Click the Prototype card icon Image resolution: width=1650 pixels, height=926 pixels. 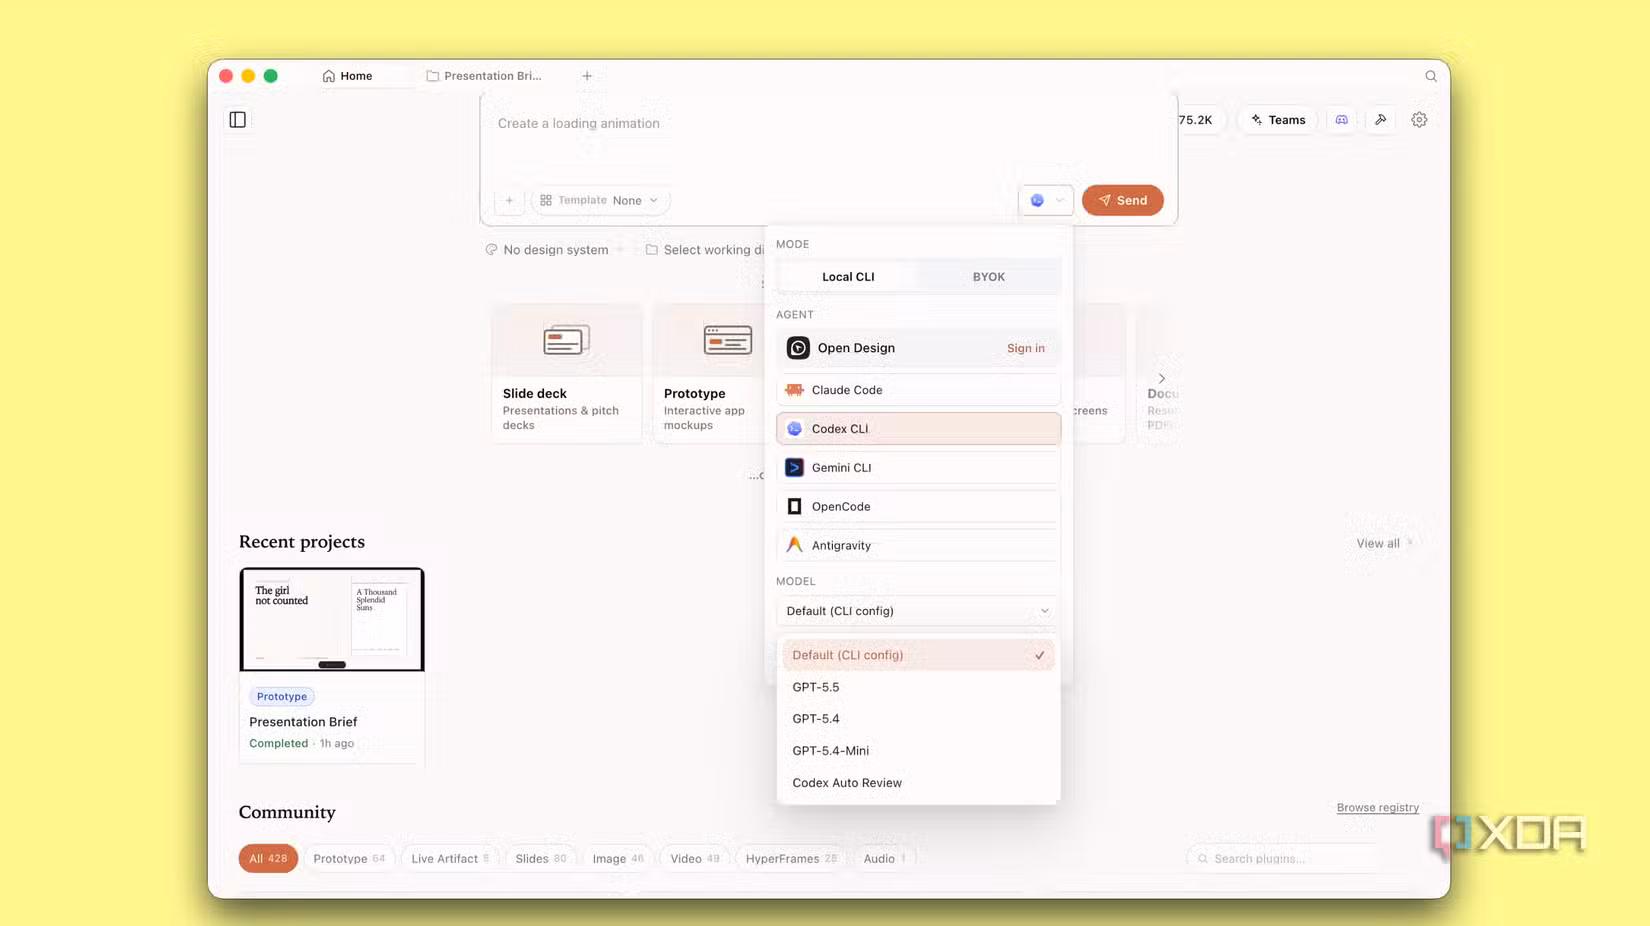(727, 340)
